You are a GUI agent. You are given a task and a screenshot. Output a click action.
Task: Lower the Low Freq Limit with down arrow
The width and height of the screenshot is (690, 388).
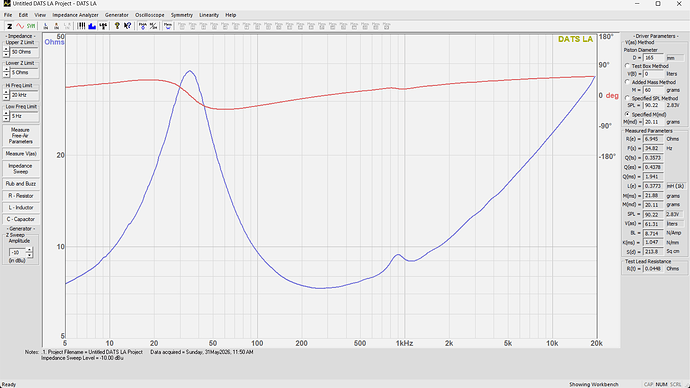6,119
